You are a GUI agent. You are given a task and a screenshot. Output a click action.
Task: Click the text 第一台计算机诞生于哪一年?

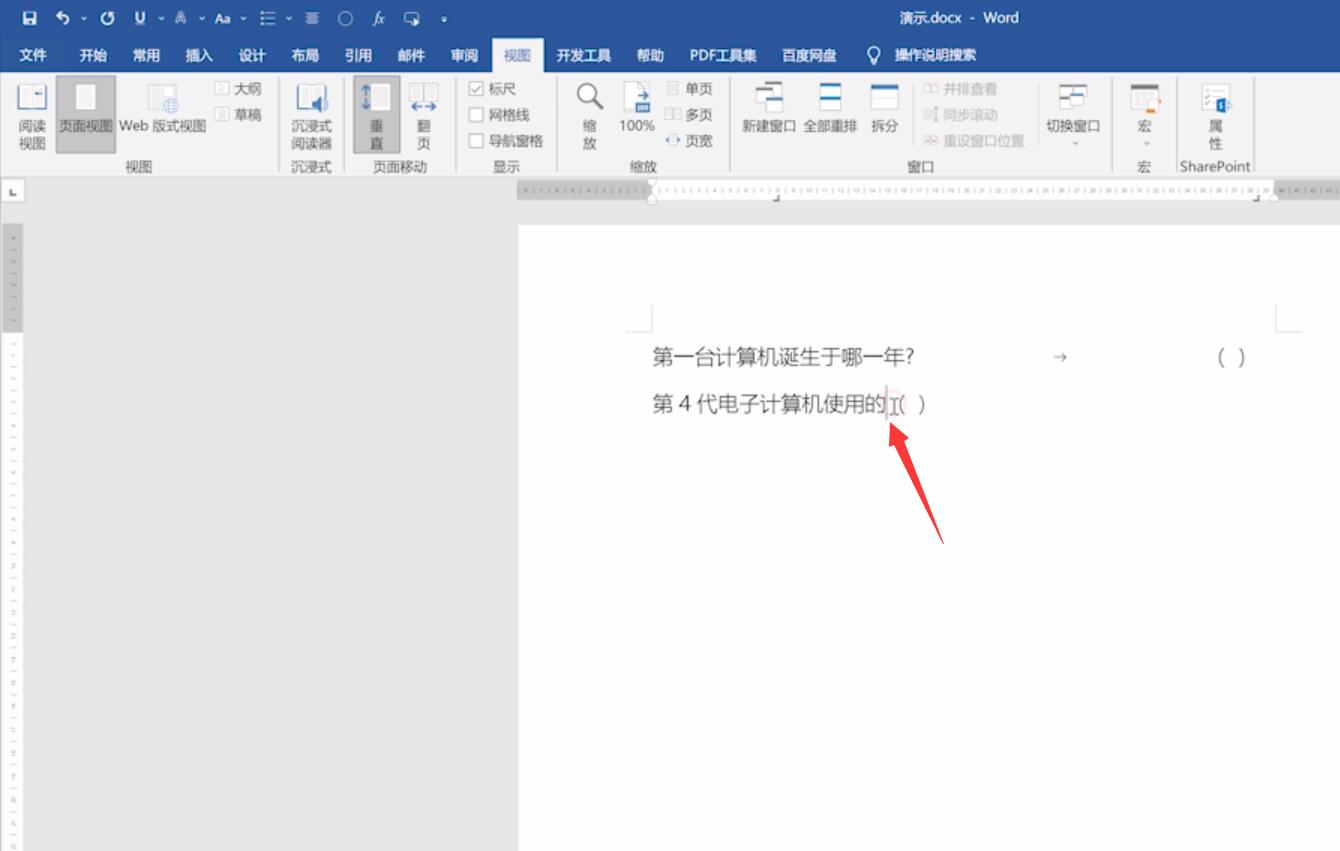(783, 357)
